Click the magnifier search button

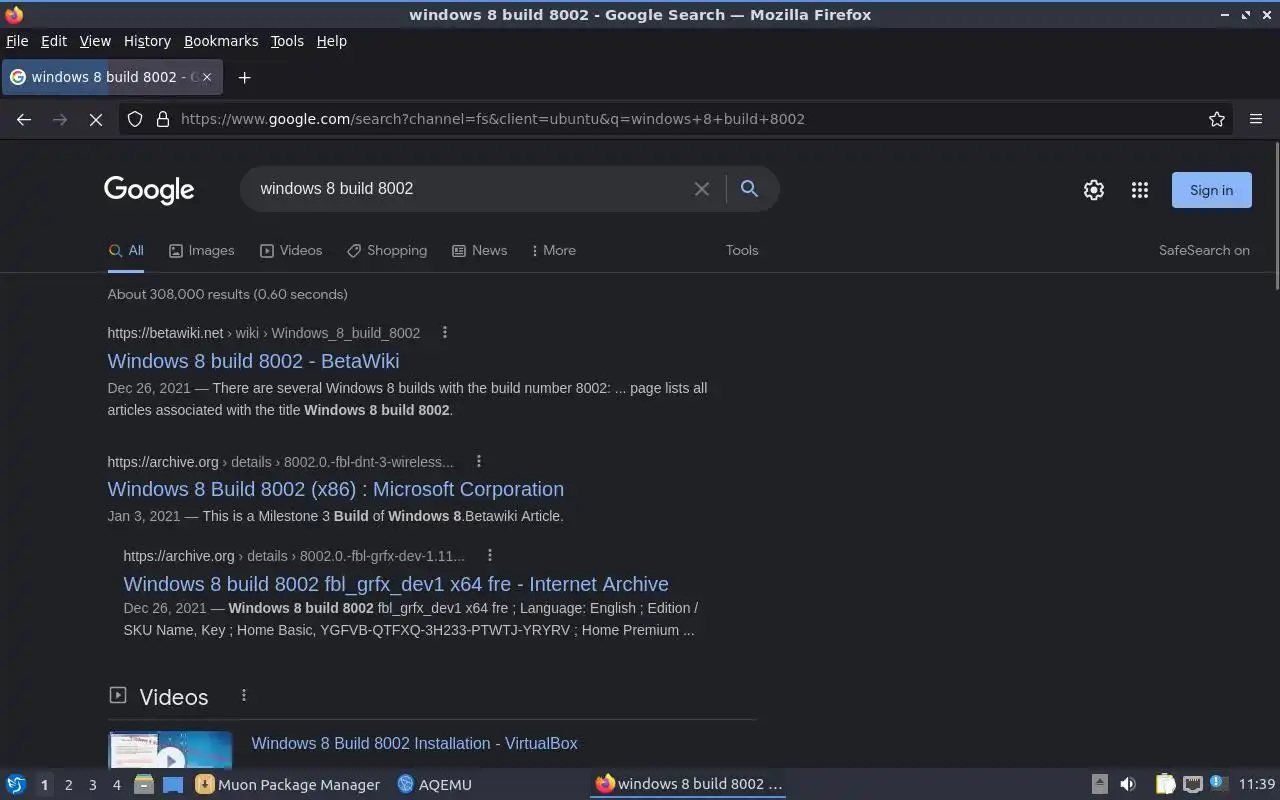(x=749, y=188)
